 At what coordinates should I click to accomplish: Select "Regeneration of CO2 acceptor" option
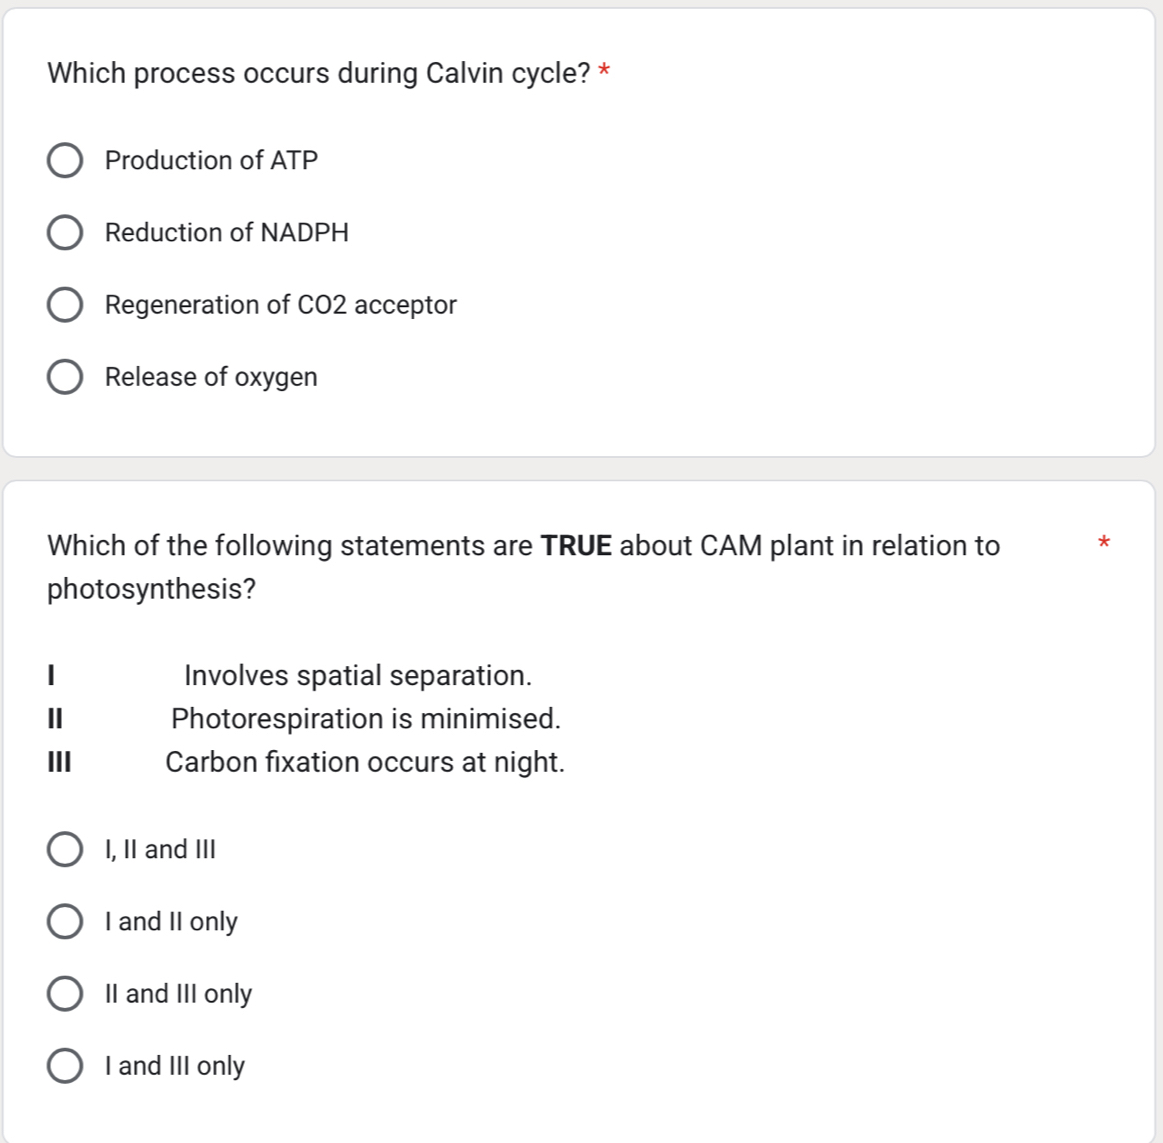(x=65, y=304)
